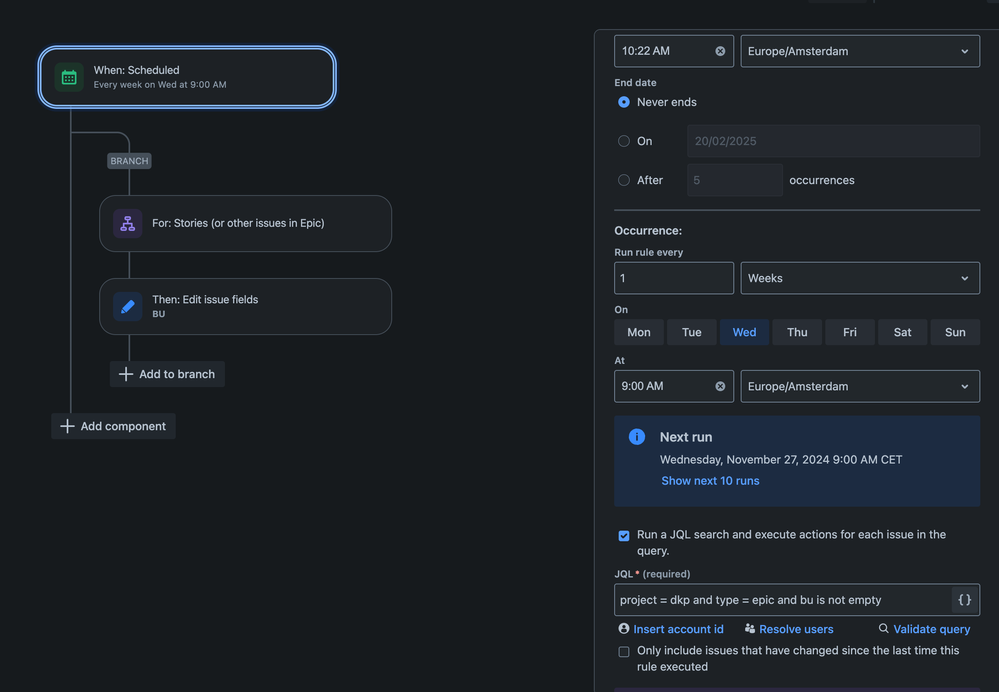Click Resolve users link
The width and height of the screenshot is (999, 692).
(796, 629)
